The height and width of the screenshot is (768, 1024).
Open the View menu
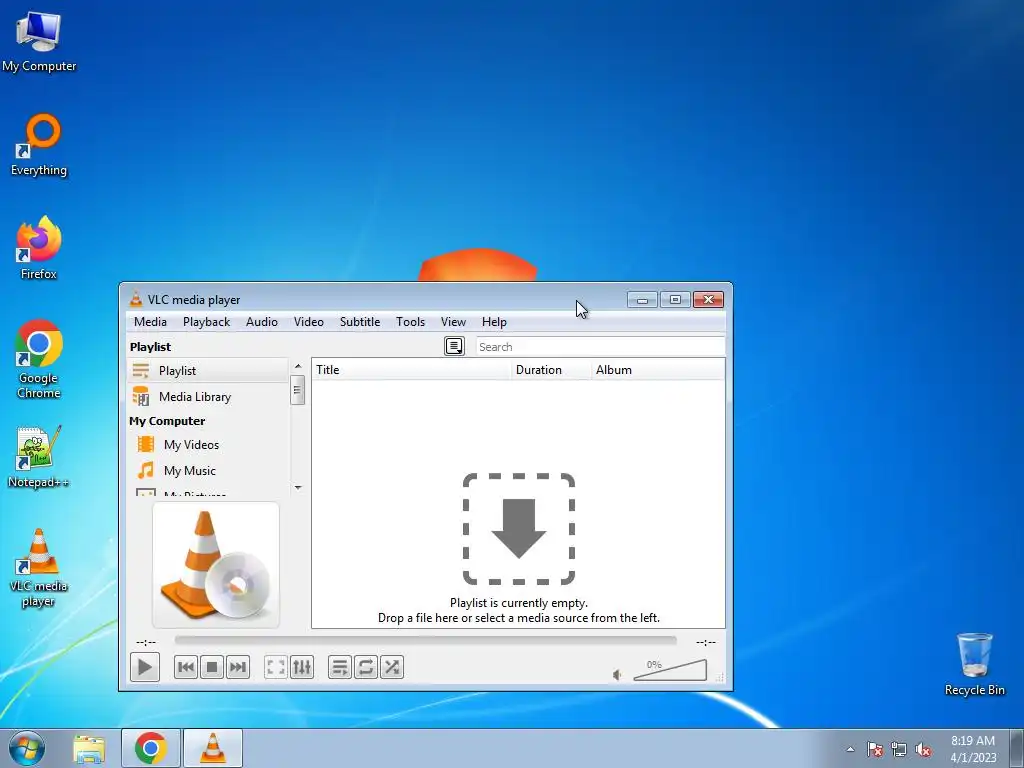(453, 322)
